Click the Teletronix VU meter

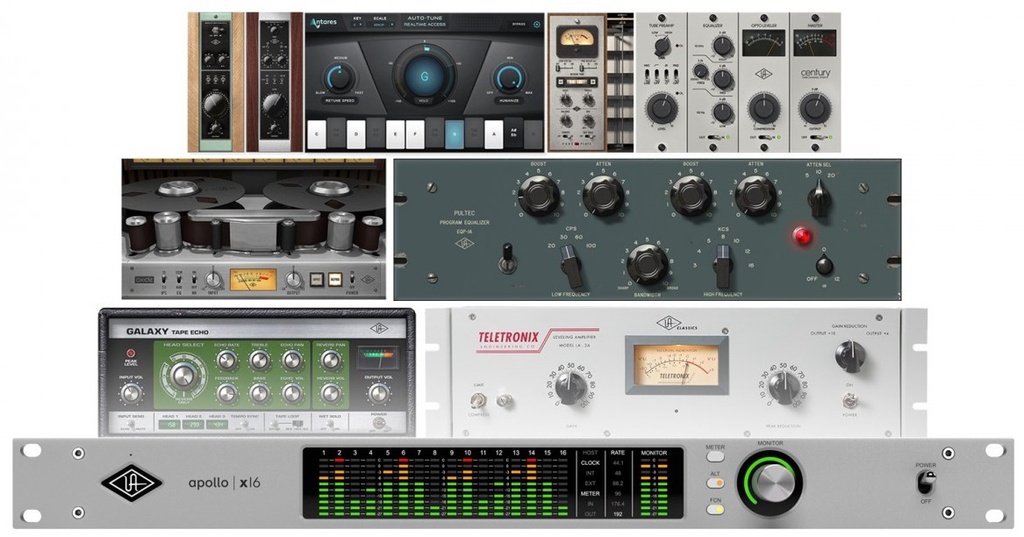pos(676,365)
